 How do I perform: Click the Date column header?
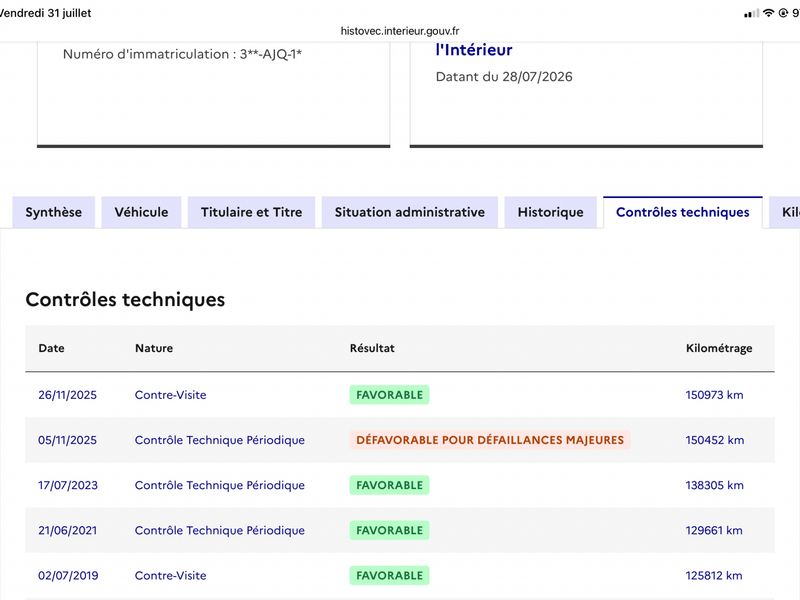tap(52, 348)
